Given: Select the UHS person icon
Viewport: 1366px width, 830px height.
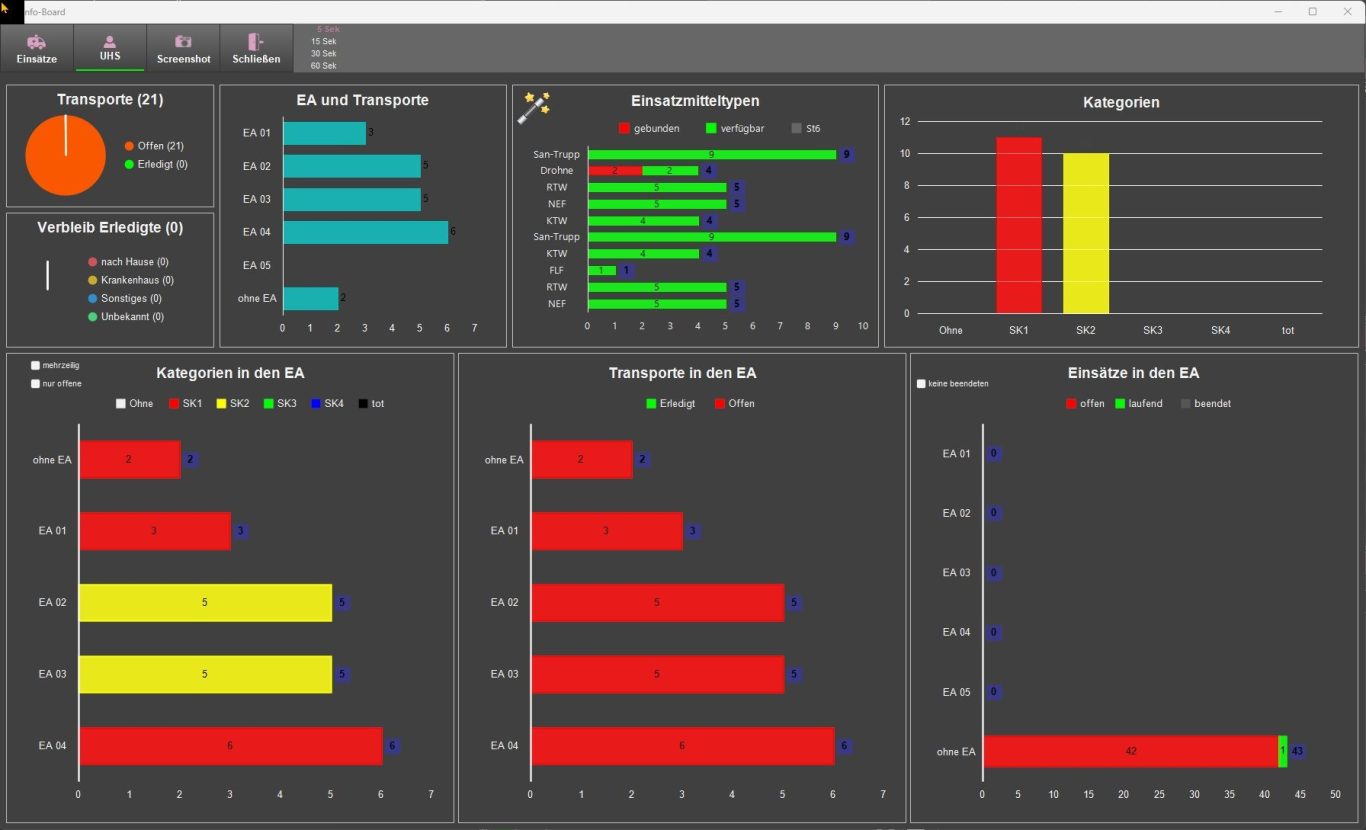Looking at the screenshot, I should click(x=110, y=42).
